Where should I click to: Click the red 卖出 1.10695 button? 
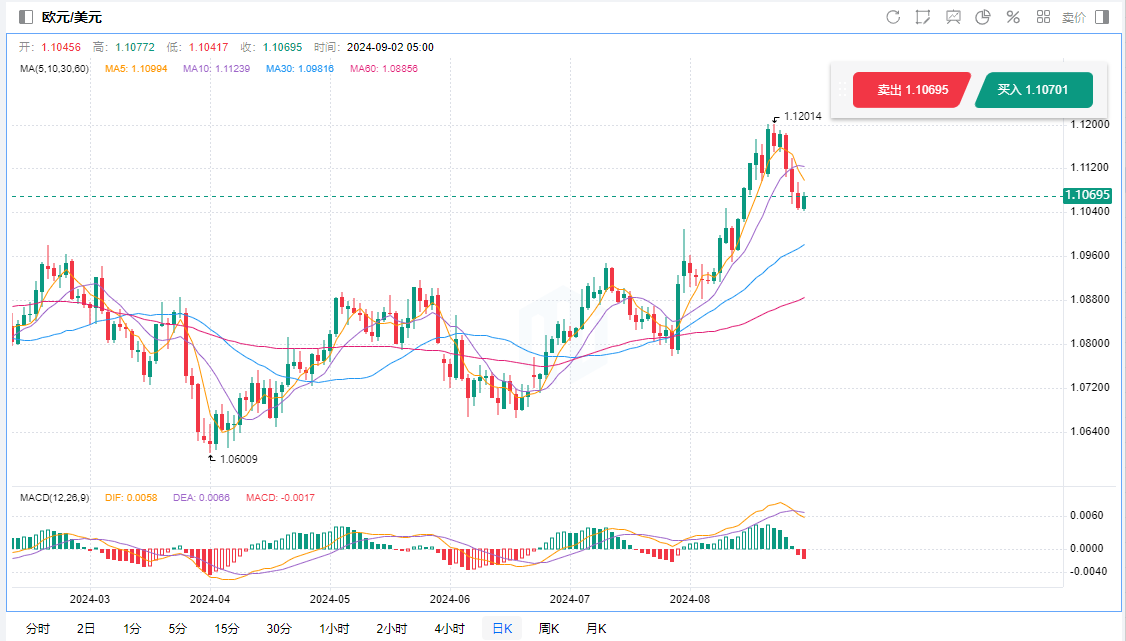(910, 90)
